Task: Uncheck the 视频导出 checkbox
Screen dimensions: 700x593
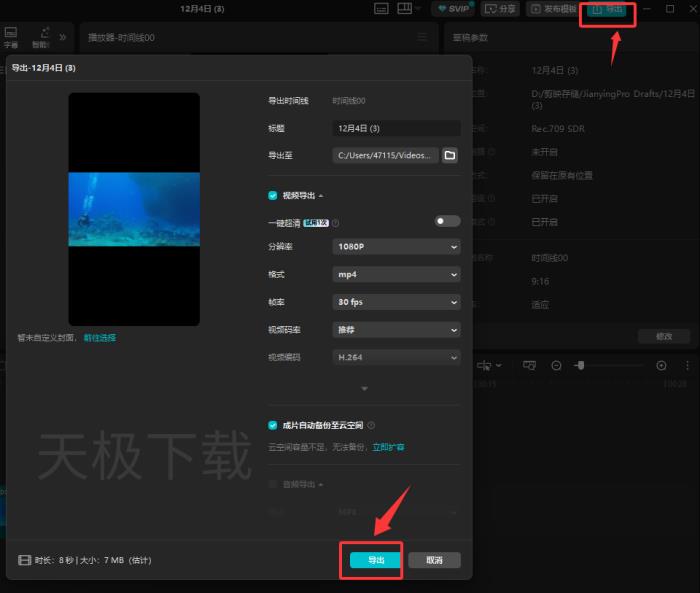Action: click(x=272, y=196)
